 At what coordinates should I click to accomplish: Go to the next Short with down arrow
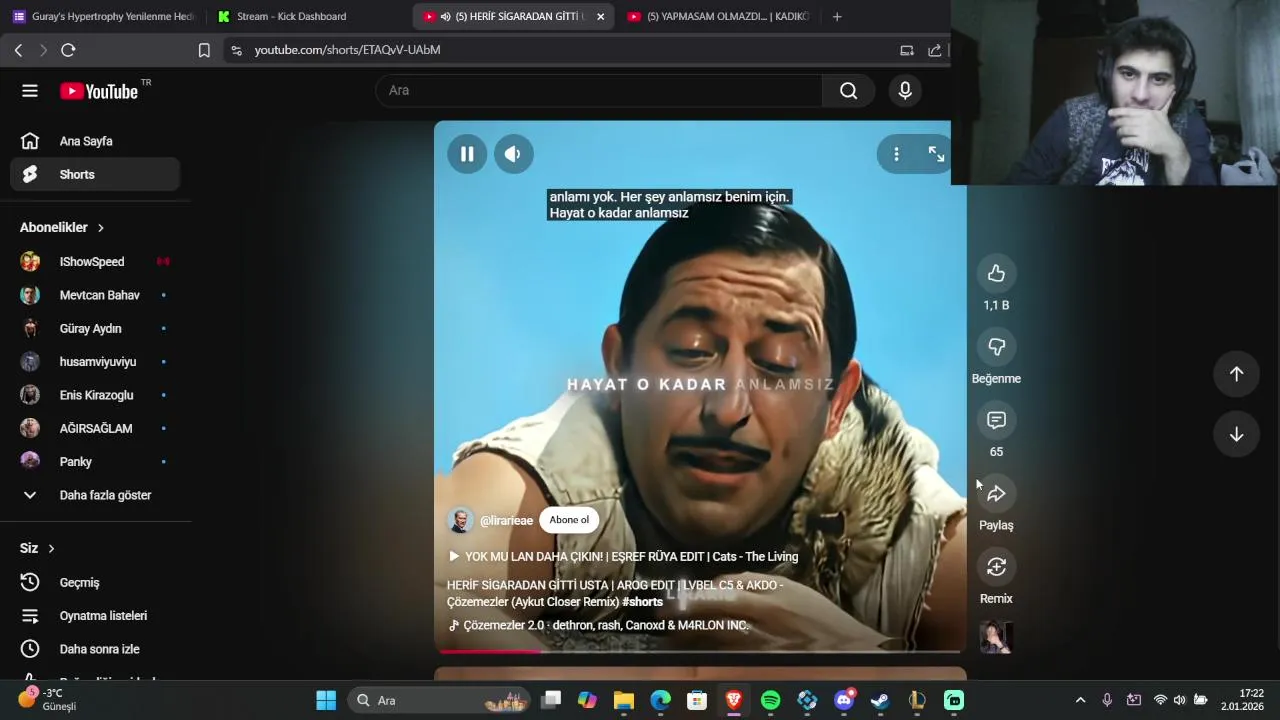click(x=1236, y=434)
